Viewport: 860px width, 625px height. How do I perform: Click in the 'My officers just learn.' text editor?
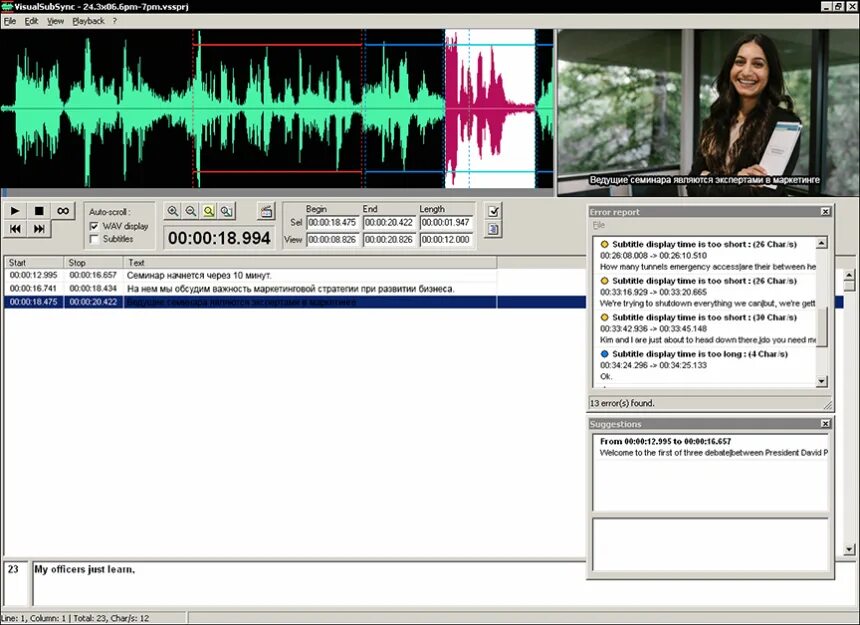pos(309,583)
